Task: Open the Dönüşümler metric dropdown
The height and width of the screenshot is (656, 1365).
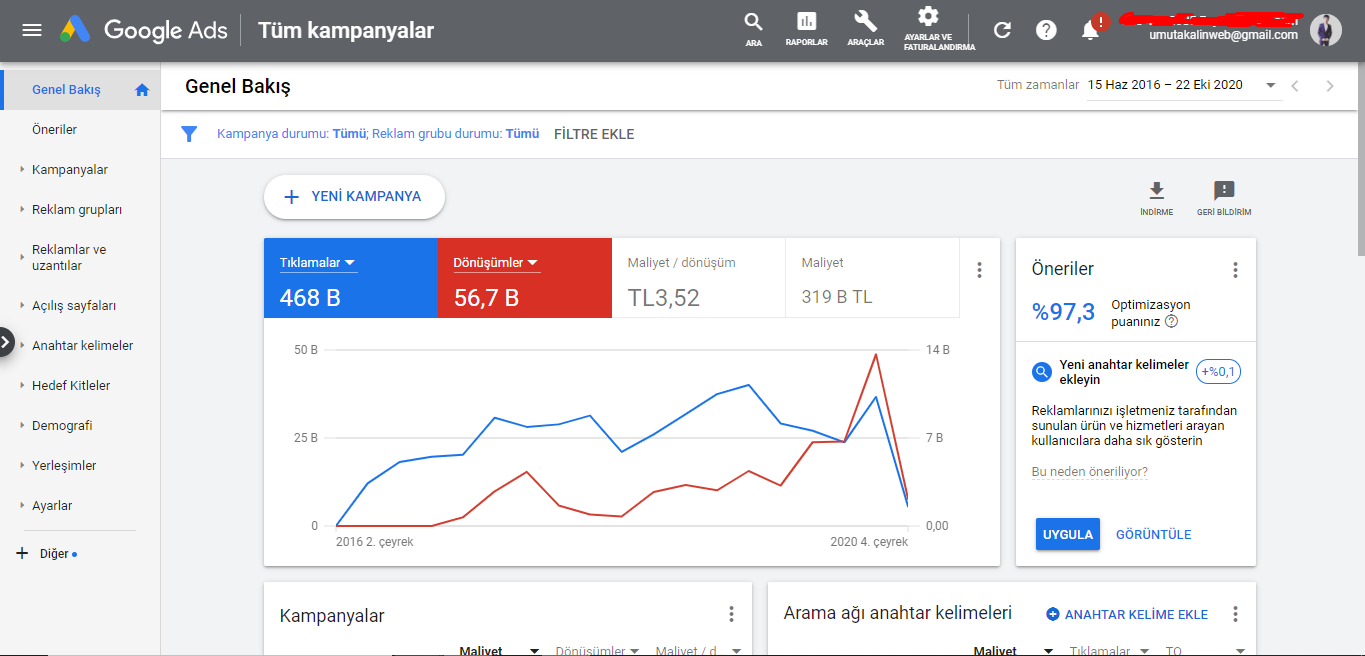Action: click(496, 263)
